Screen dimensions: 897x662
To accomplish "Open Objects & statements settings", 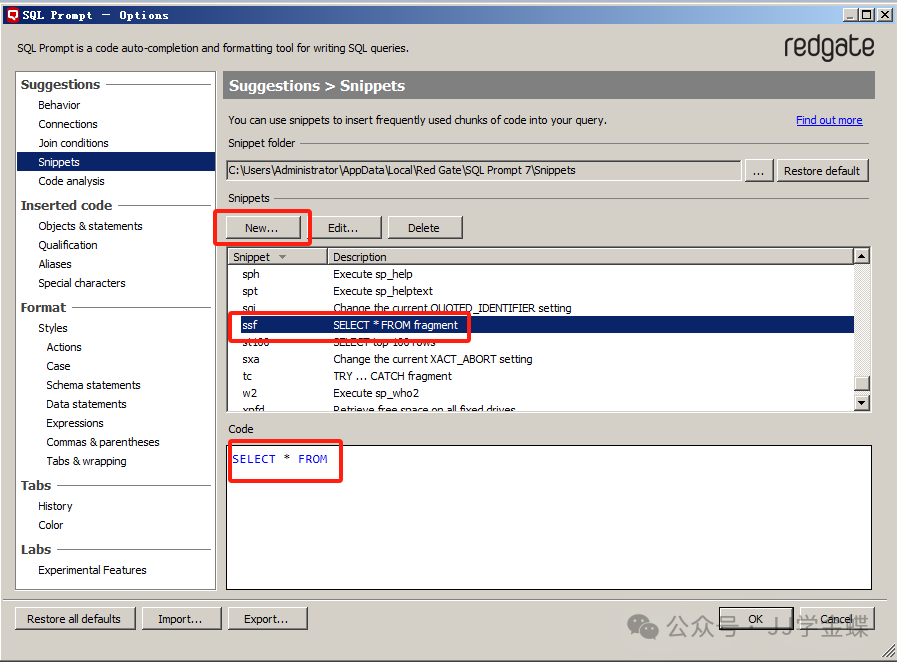I will [x=90, y=226].
